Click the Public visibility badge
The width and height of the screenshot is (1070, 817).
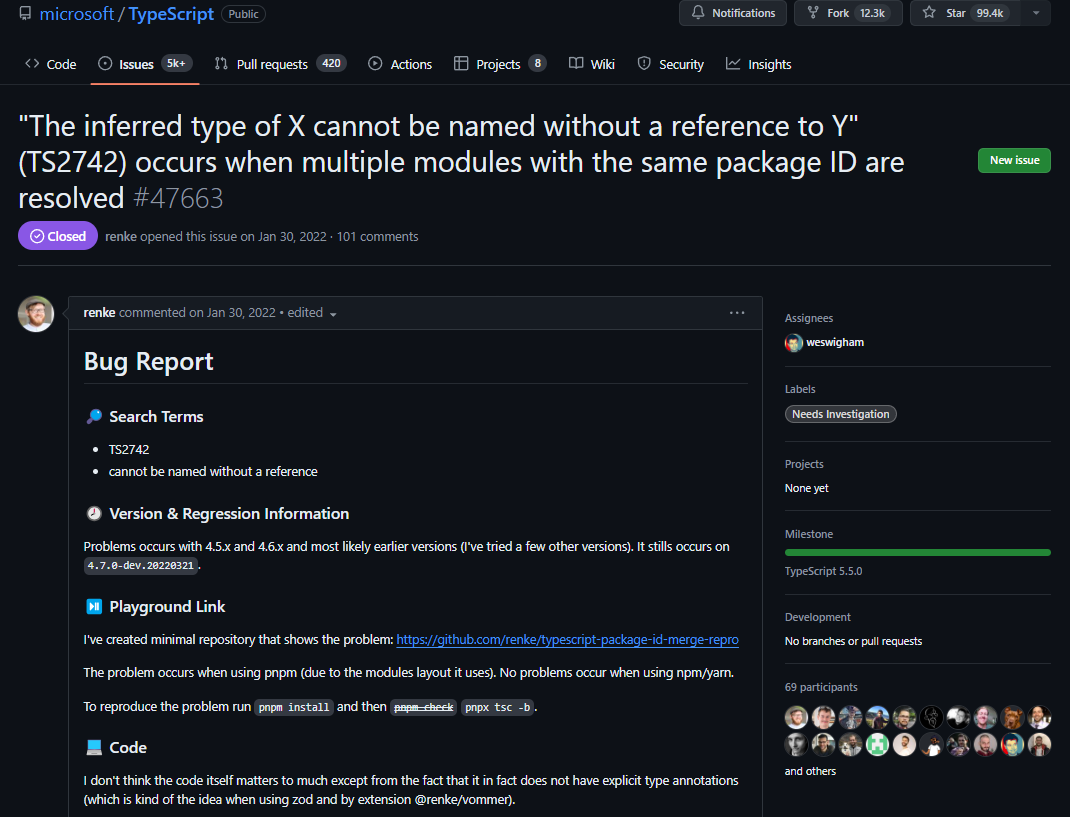click(x=243, y=14)
